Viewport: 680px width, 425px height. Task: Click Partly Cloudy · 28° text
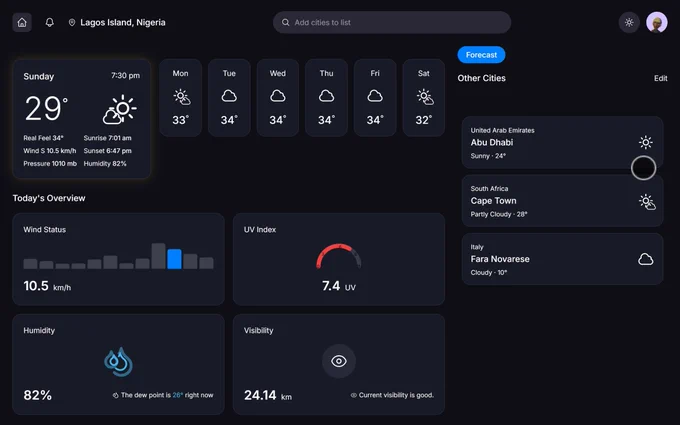(499, 214)
